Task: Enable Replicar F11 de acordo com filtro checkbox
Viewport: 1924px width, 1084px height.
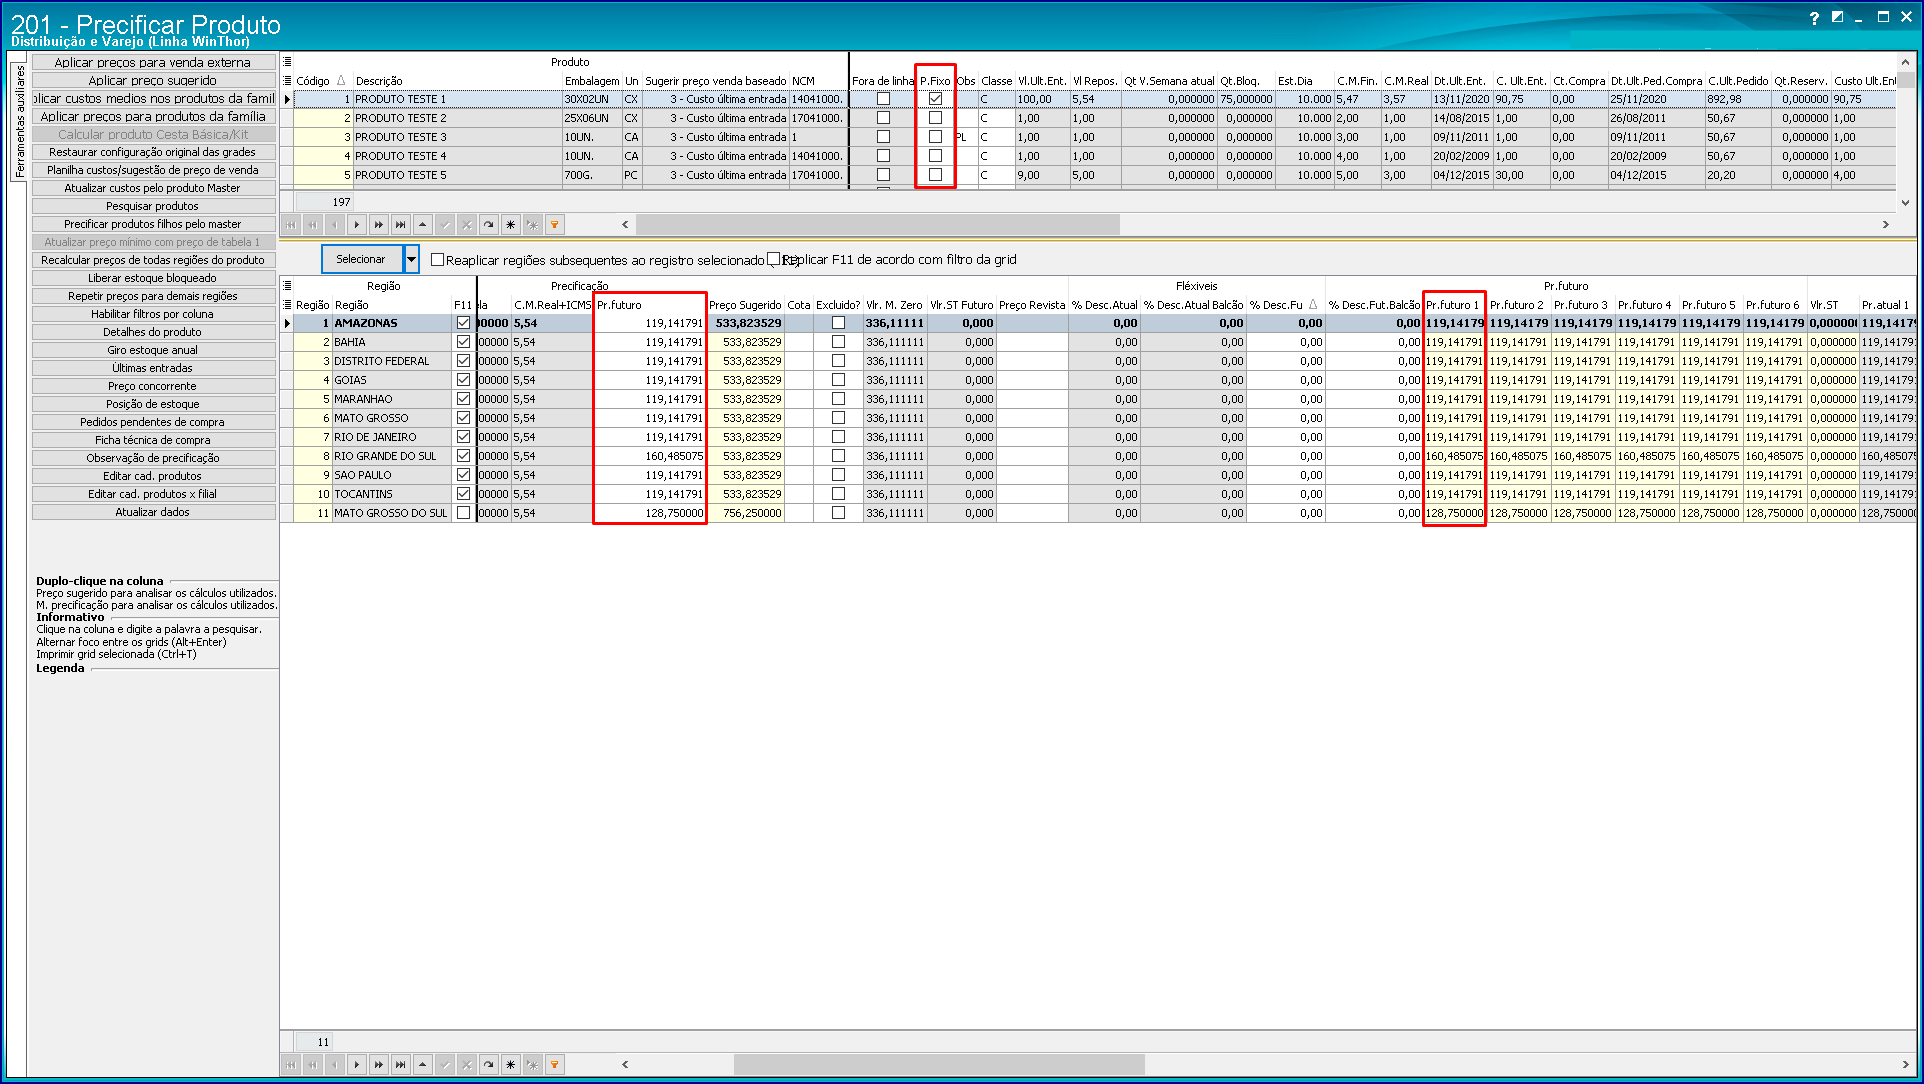Action: click(x=774, y=260)
